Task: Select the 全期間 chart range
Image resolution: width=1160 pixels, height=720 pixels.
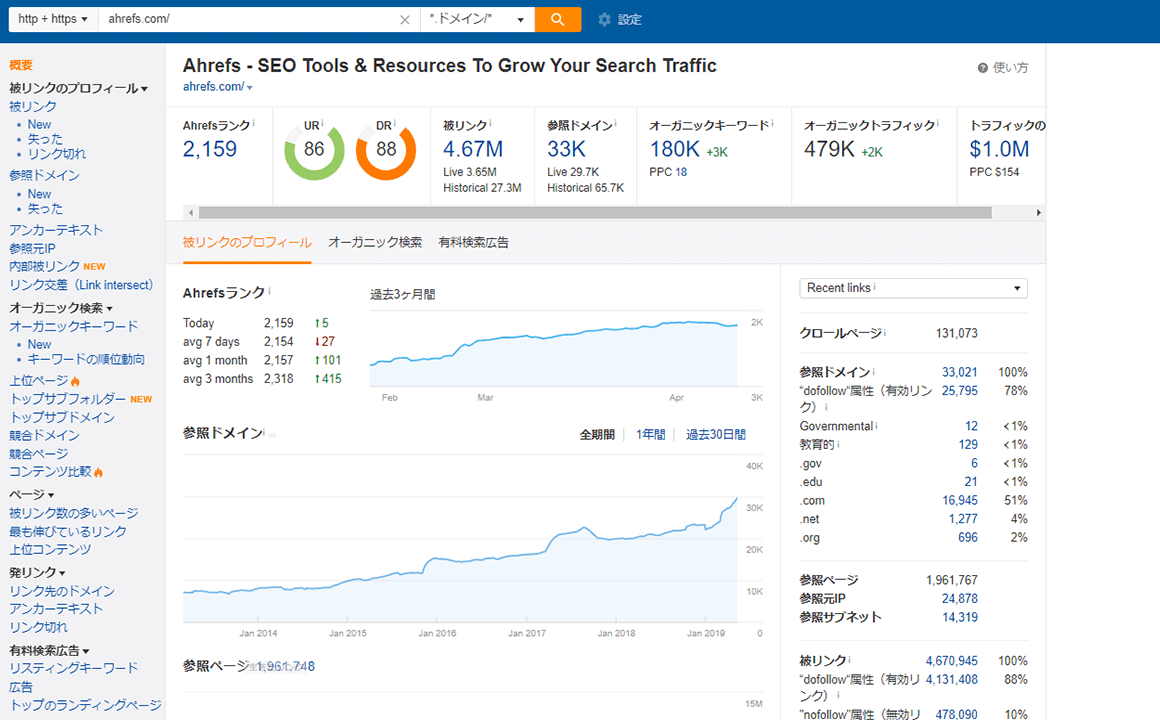Action: click(597, 434)
